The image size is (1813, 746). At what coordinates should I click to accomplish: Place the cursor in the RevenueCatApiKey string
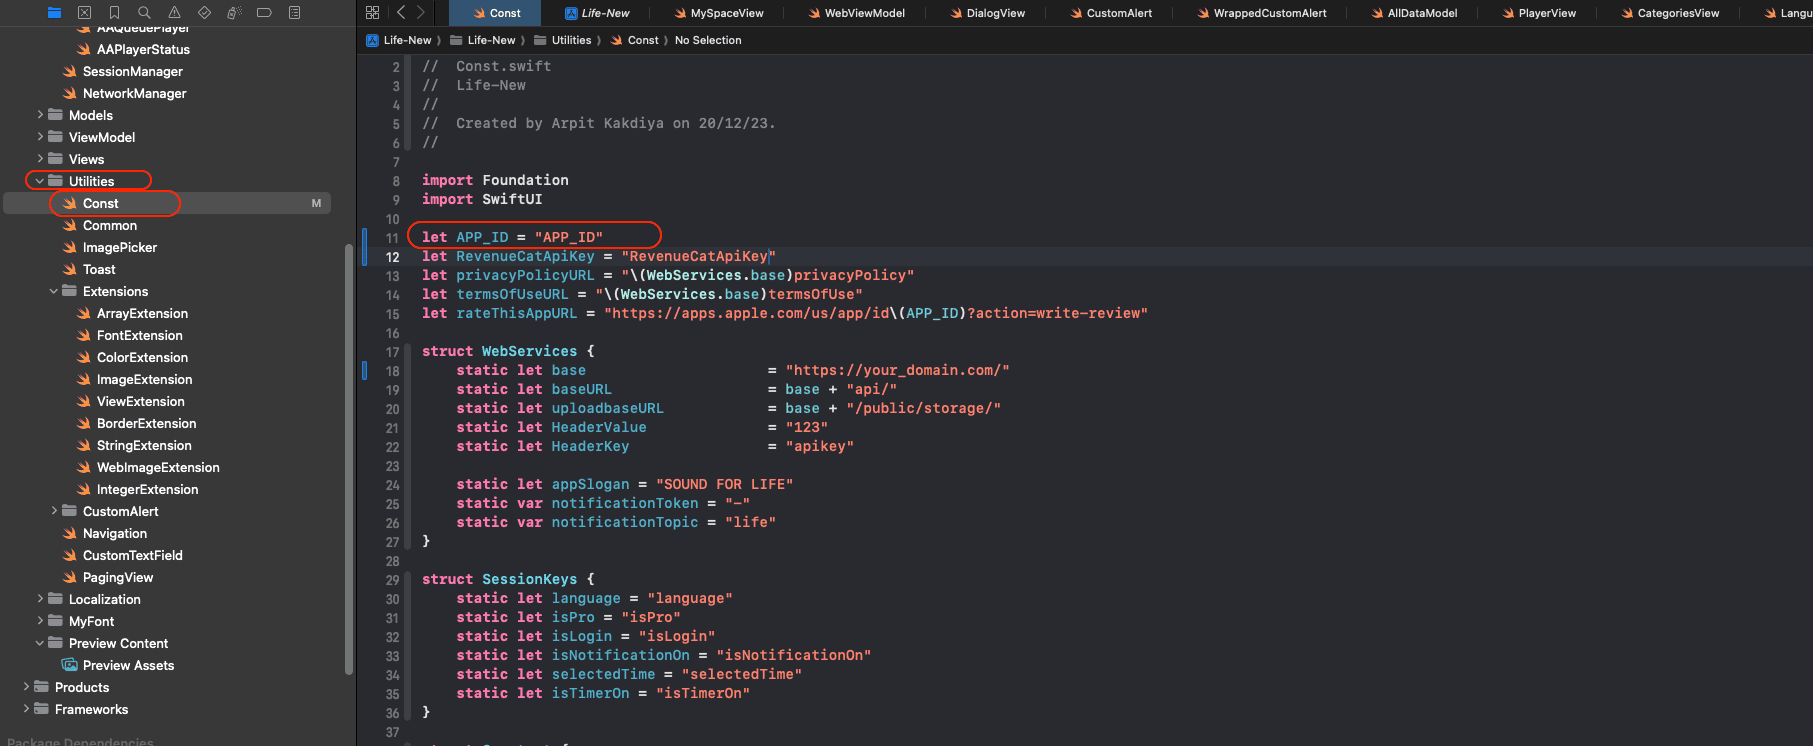point(698,256)
